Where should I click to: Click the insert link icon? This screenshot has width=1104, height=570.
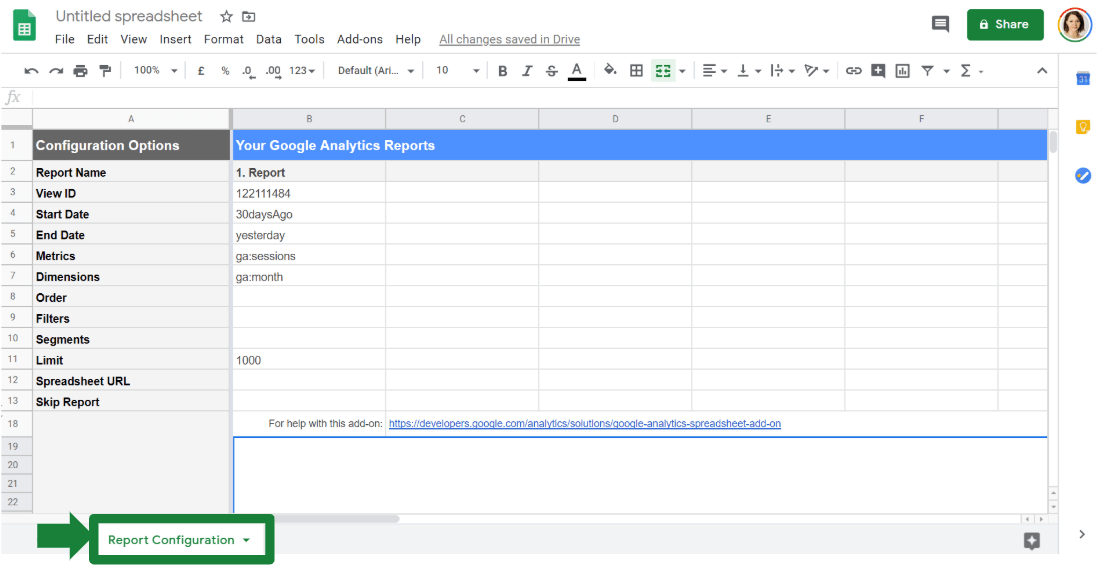[x=853, y=71]
